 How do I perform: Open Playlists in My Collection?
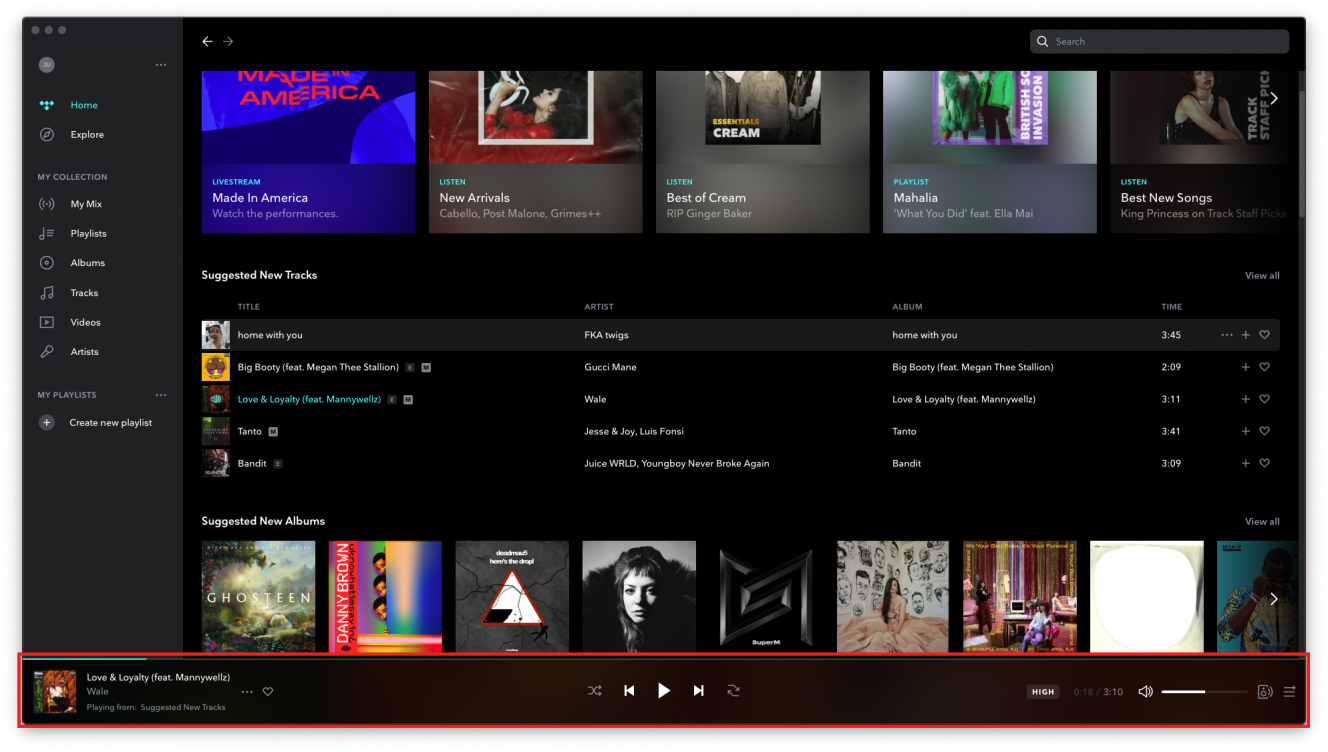[x=88, y=233]
